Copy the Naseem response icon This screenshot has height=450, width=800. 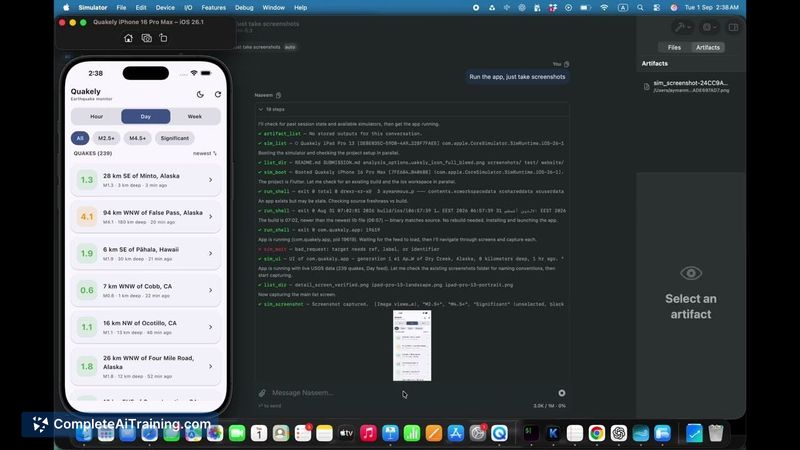click(x=279, y=95)
